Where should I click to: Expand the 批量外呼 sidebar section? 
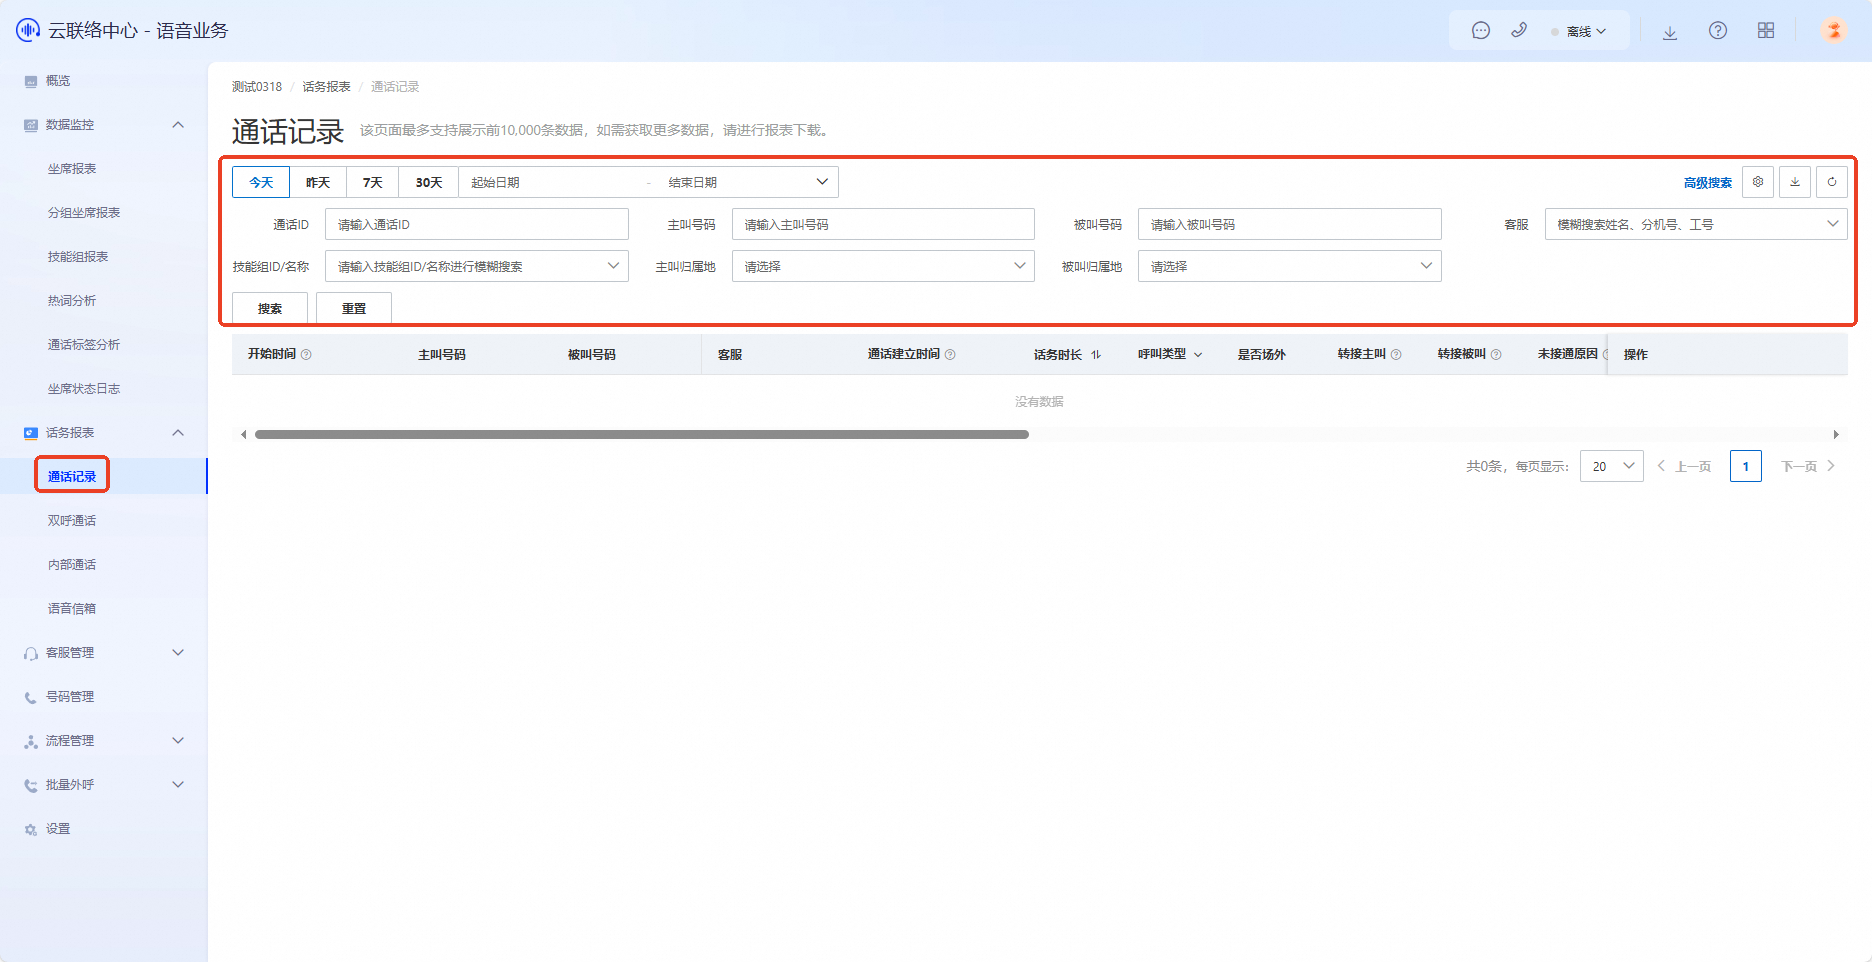pyautogui.click(x=178, y=785)
